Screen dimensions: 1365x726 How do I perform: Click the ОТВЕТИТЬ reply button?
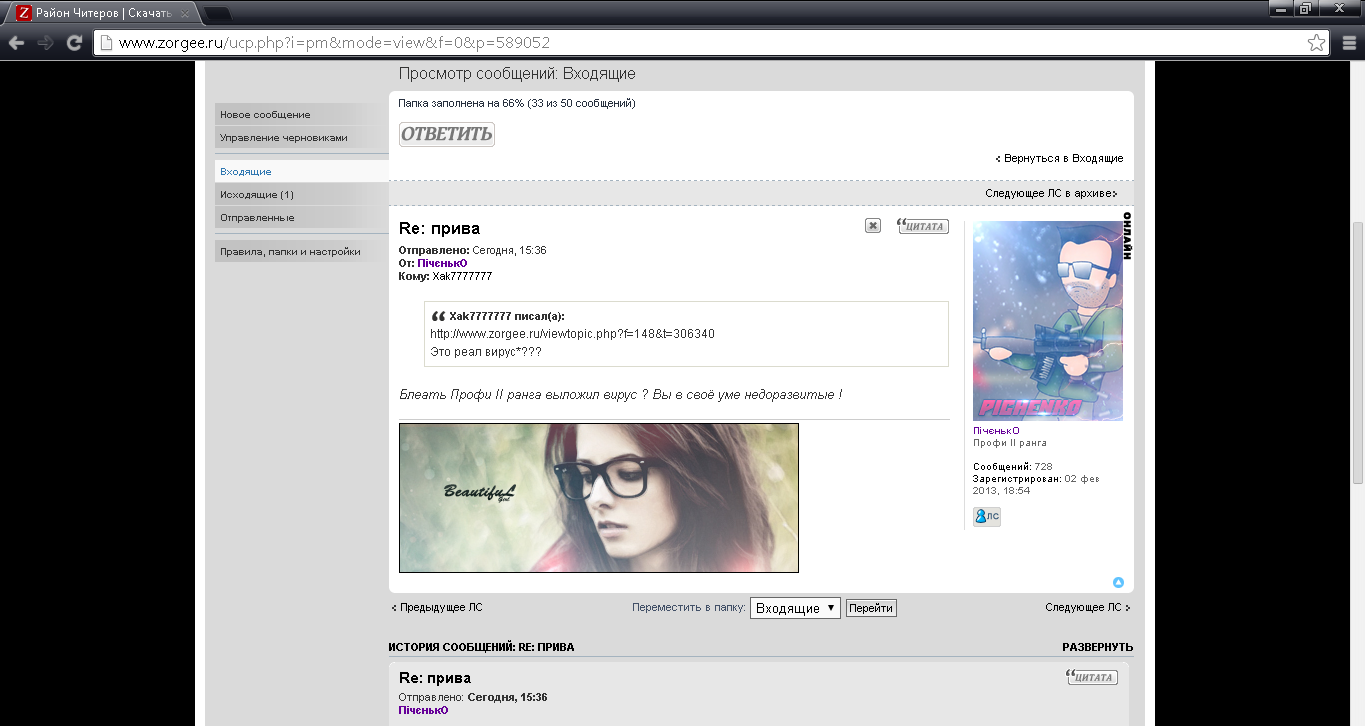pos(447,134)
